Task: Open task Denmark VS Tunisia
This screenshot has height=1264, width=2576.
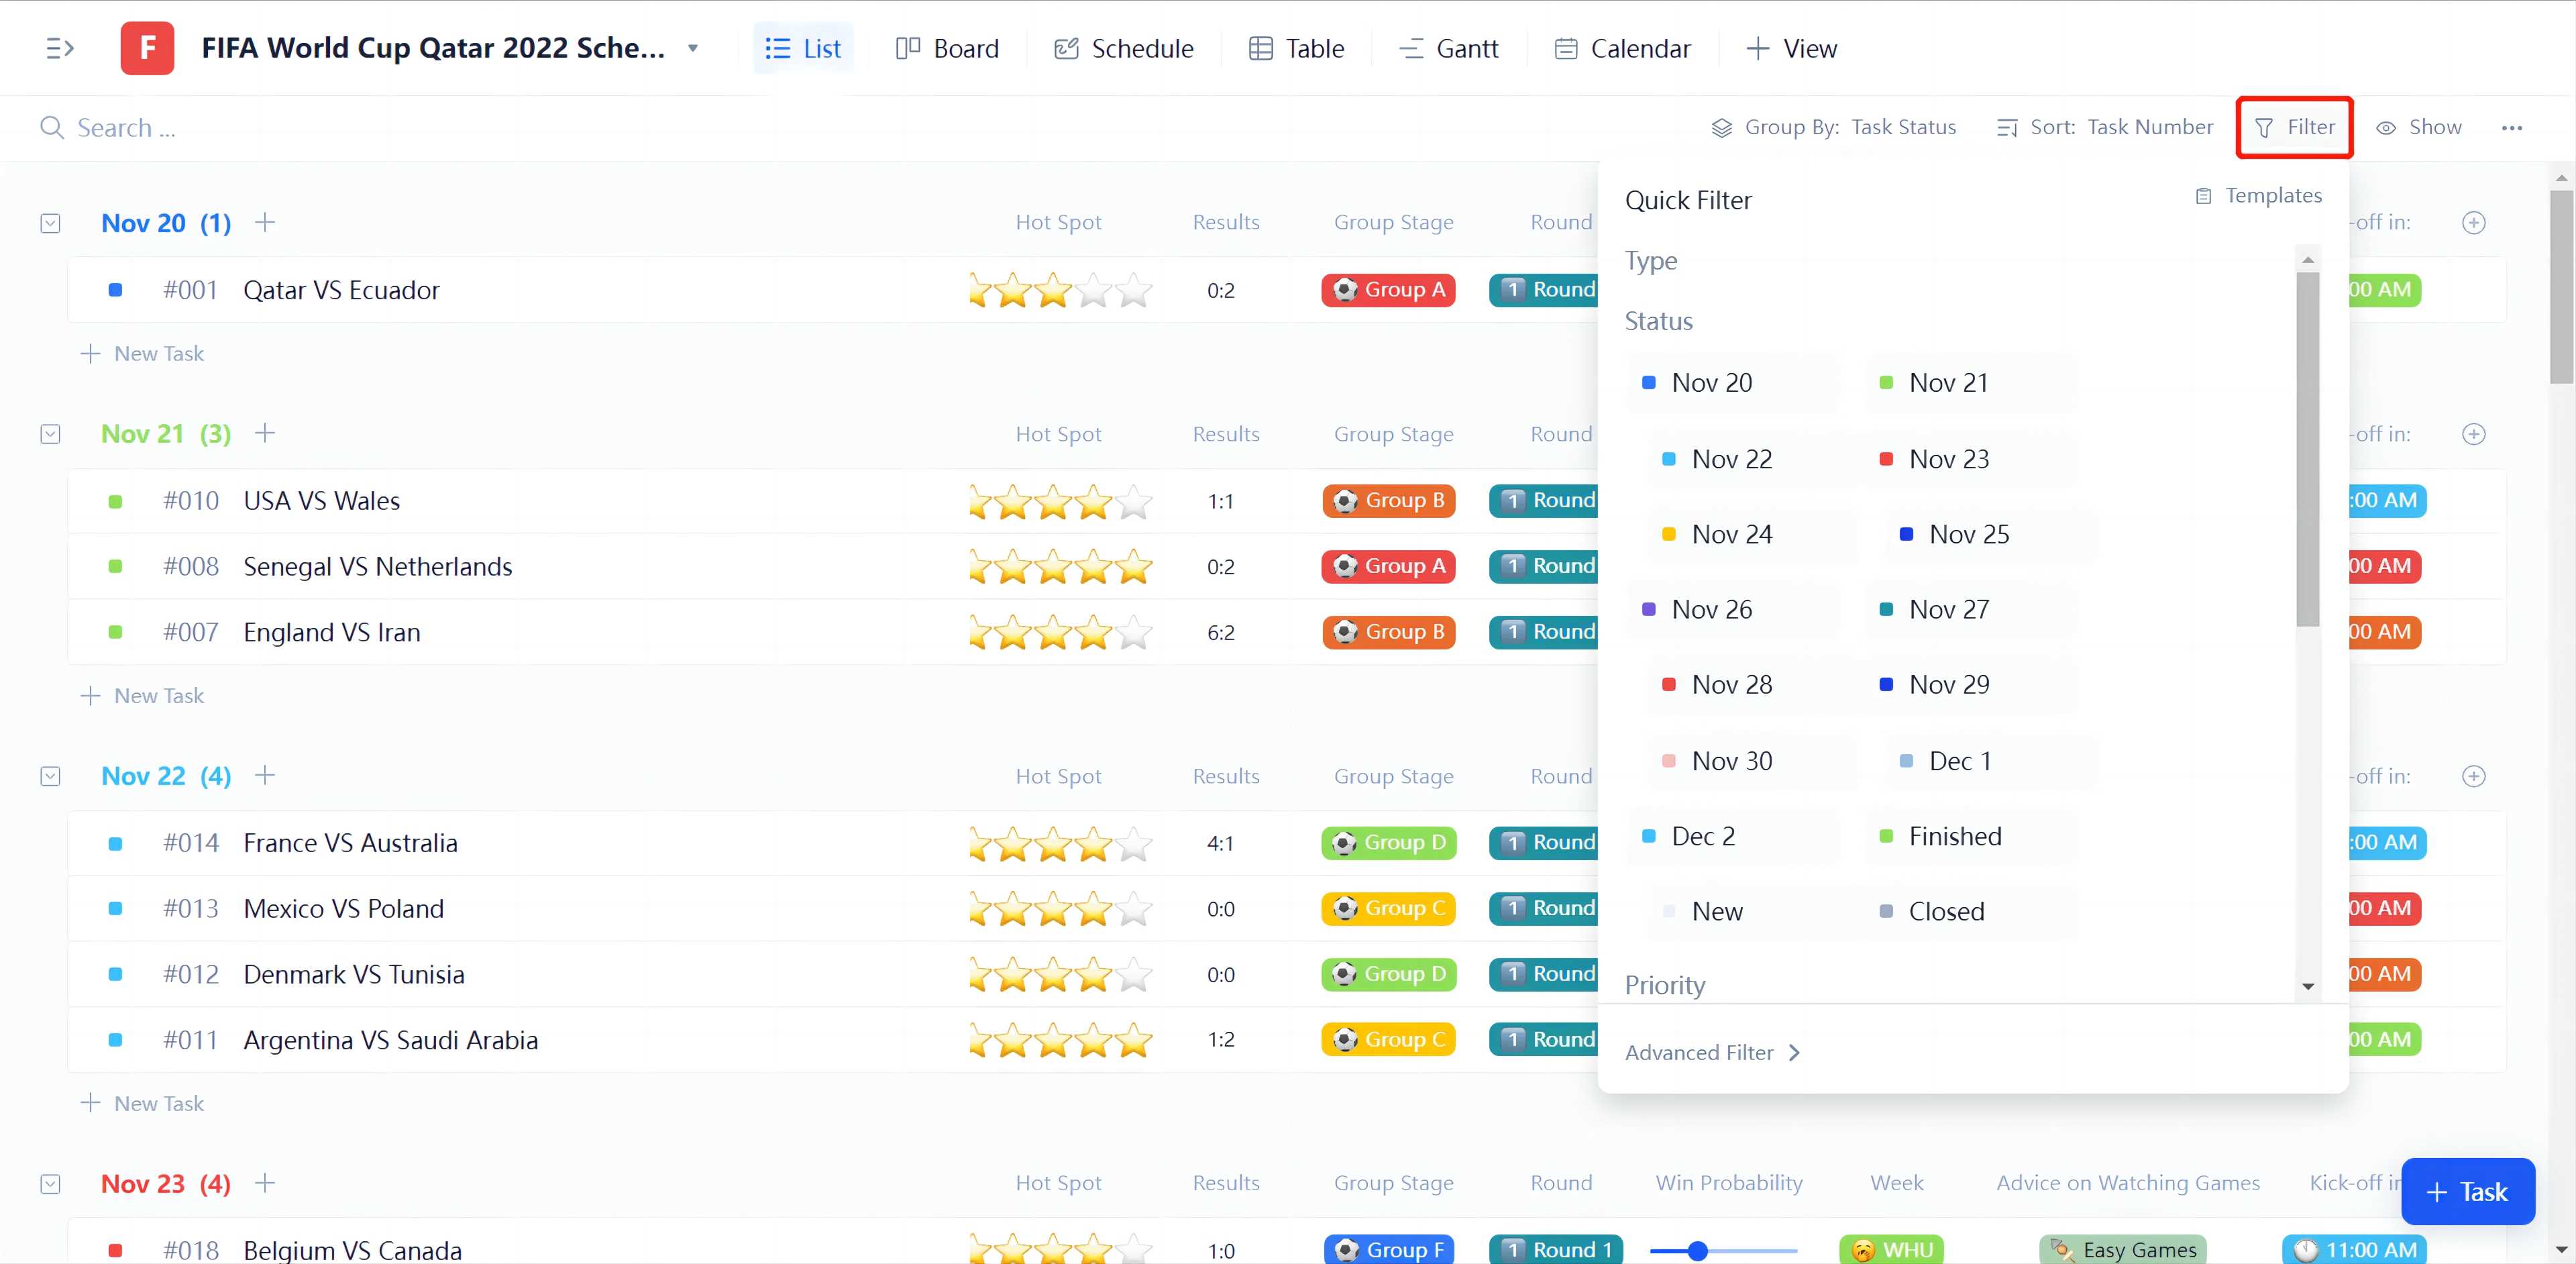Action: point(354,975)
